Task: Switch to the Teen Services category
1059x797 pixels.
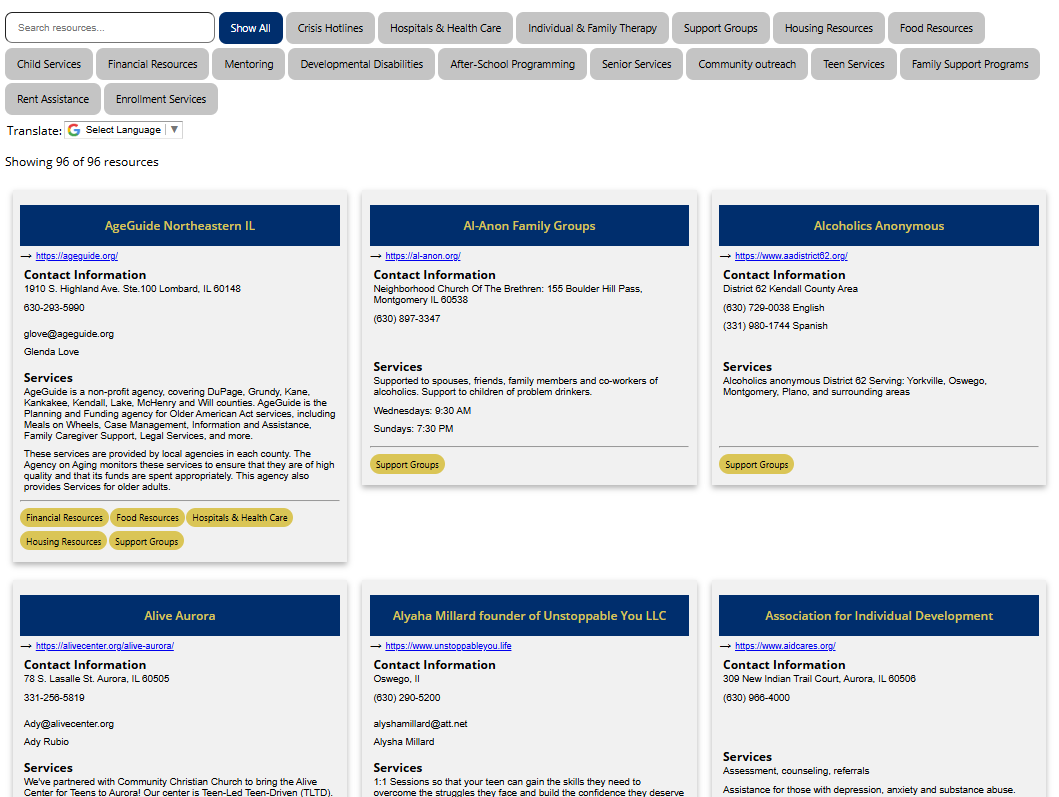Action: coord(853,63)
